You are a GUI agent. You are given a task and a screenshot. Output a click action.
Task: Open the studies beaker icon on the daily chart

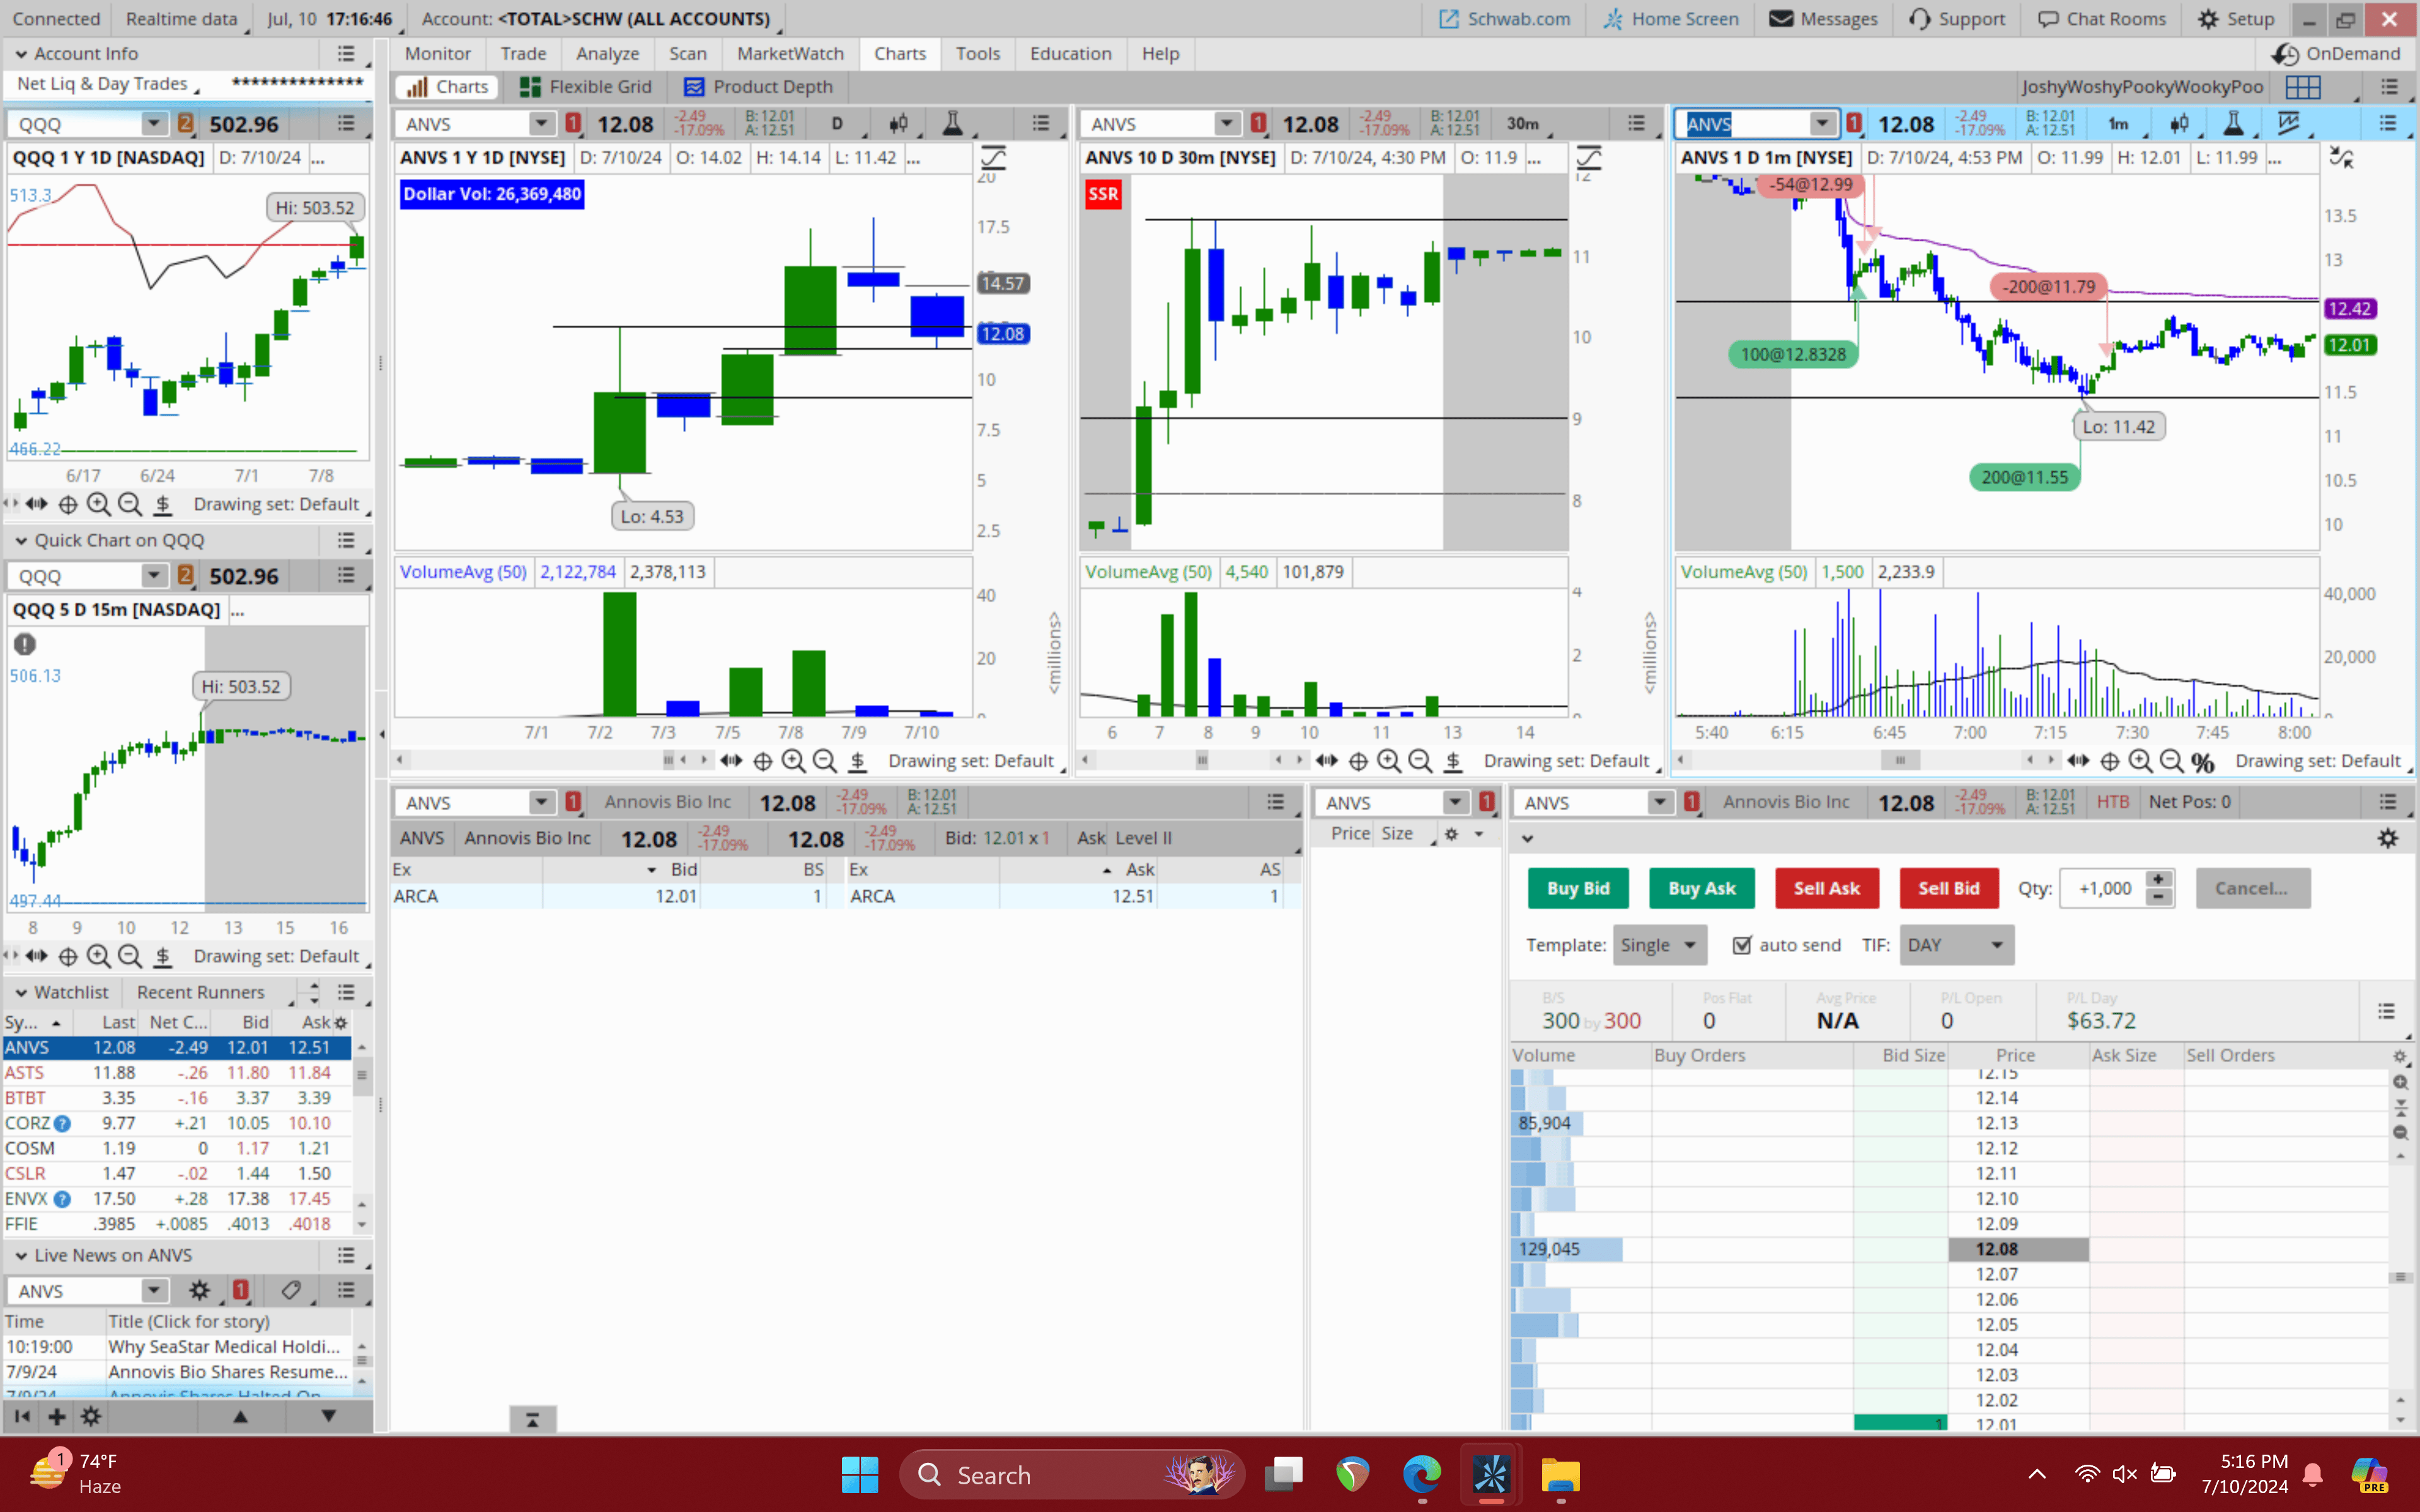coord(952,123)
